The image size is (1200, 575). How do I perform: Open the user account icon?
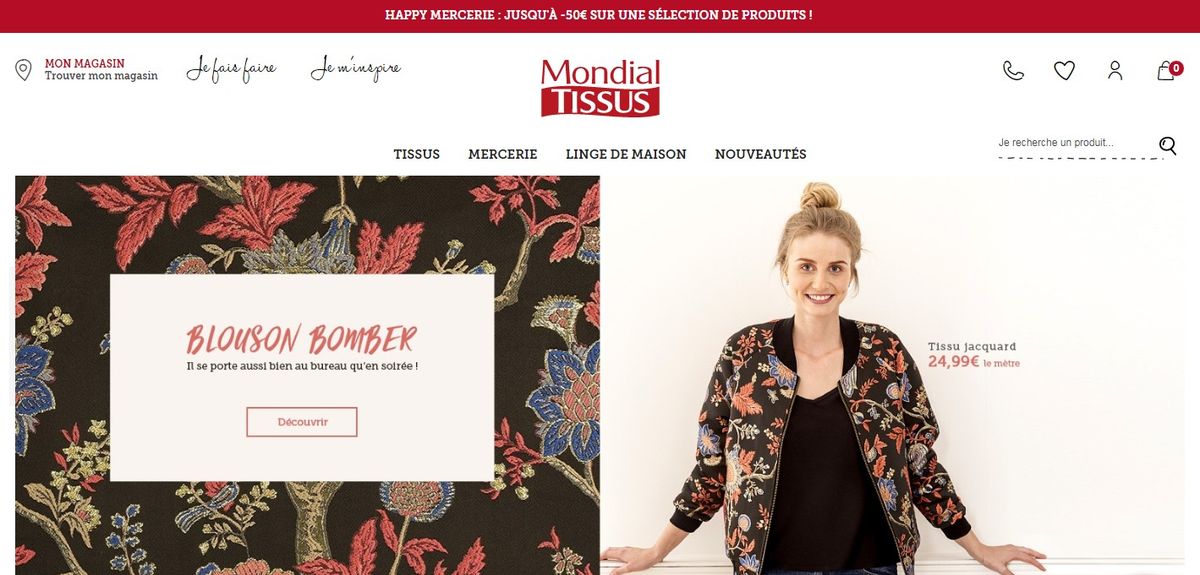tap(1115, 70)
